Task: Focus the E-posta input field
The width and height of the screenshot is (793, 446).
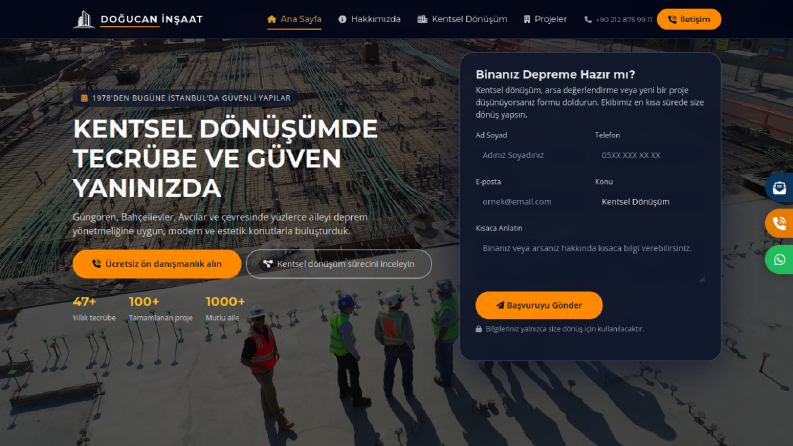Action: click(x=530, y=202)
